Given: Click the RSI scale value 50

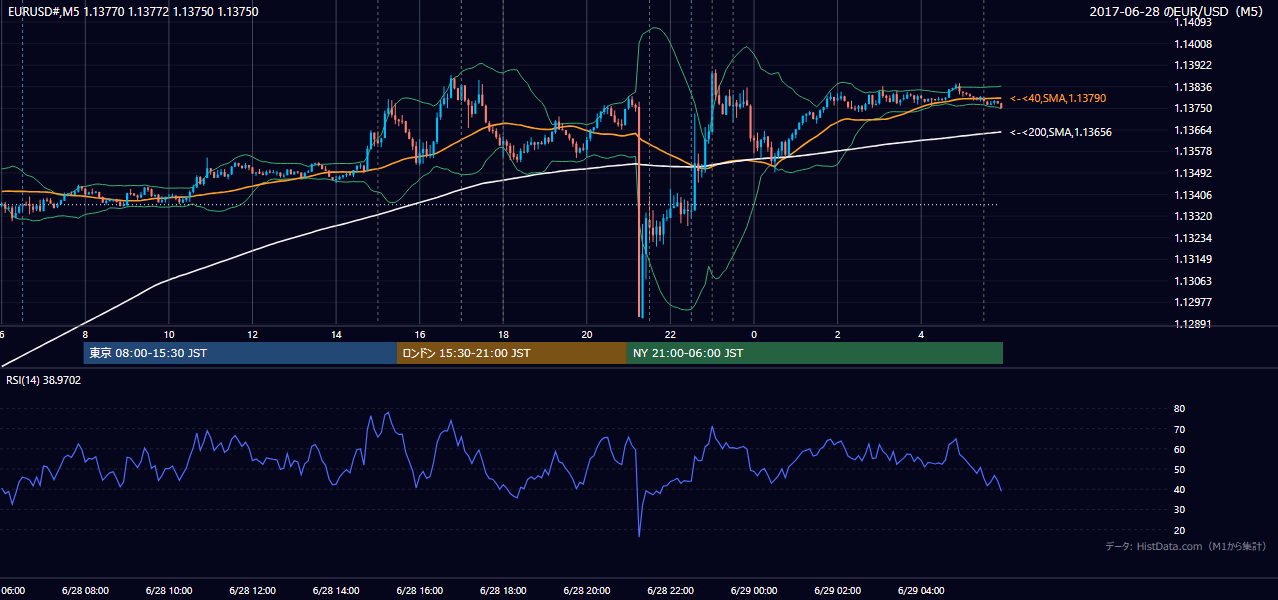Looking at the screenshot, I should [1179, 469].
